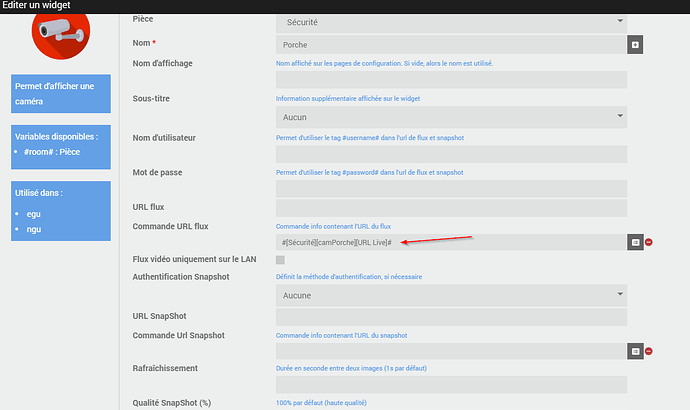
Task: Focus the Nom d'affichage text field
Action: pos(451,80)
